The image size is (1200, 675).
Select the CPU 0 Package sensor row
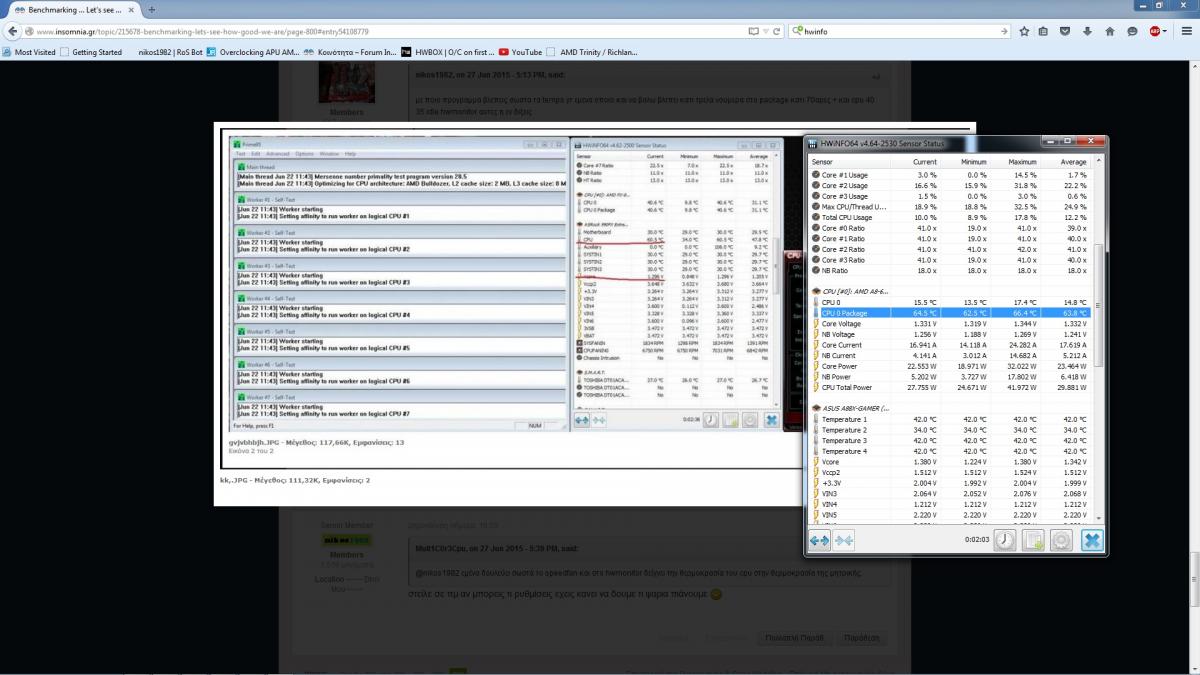point(948,313)
